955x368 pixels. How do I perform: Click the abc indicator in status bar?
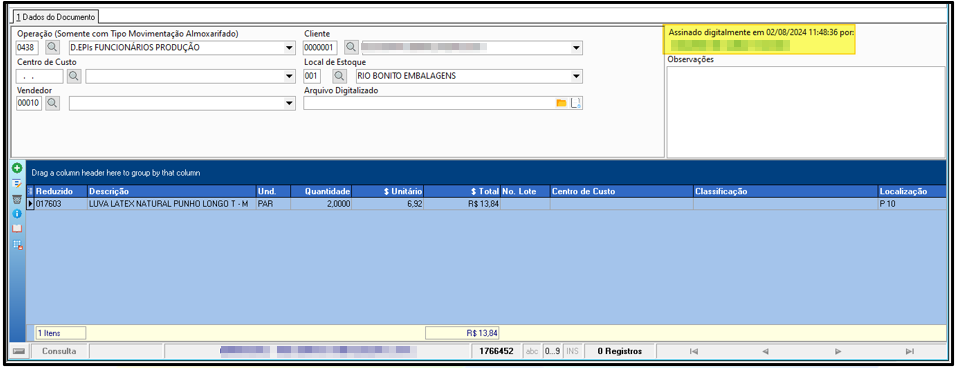tap(532, 352)
